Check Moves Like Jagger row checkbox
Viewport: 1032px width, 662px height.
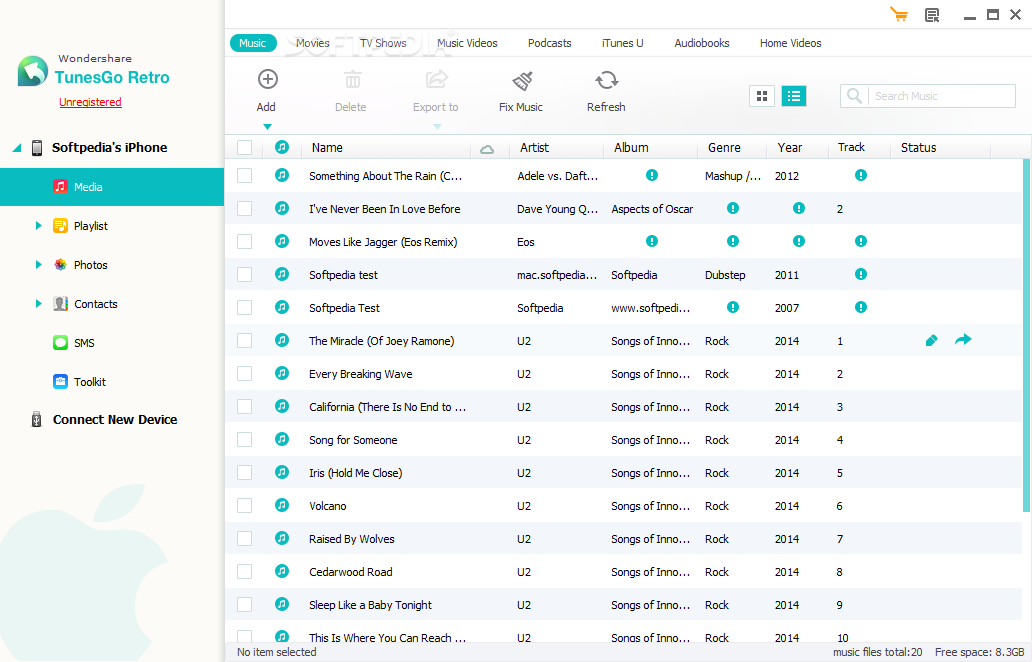coord(244,242)
